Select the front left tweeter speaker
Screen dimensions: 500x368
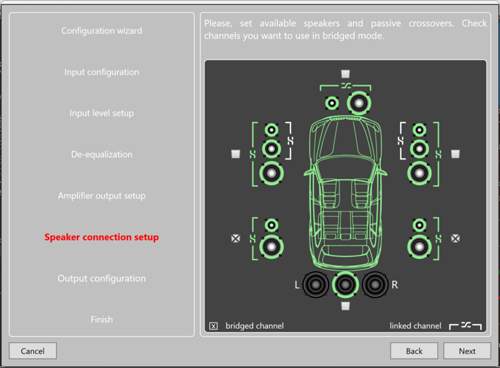[x=271, y=130]
